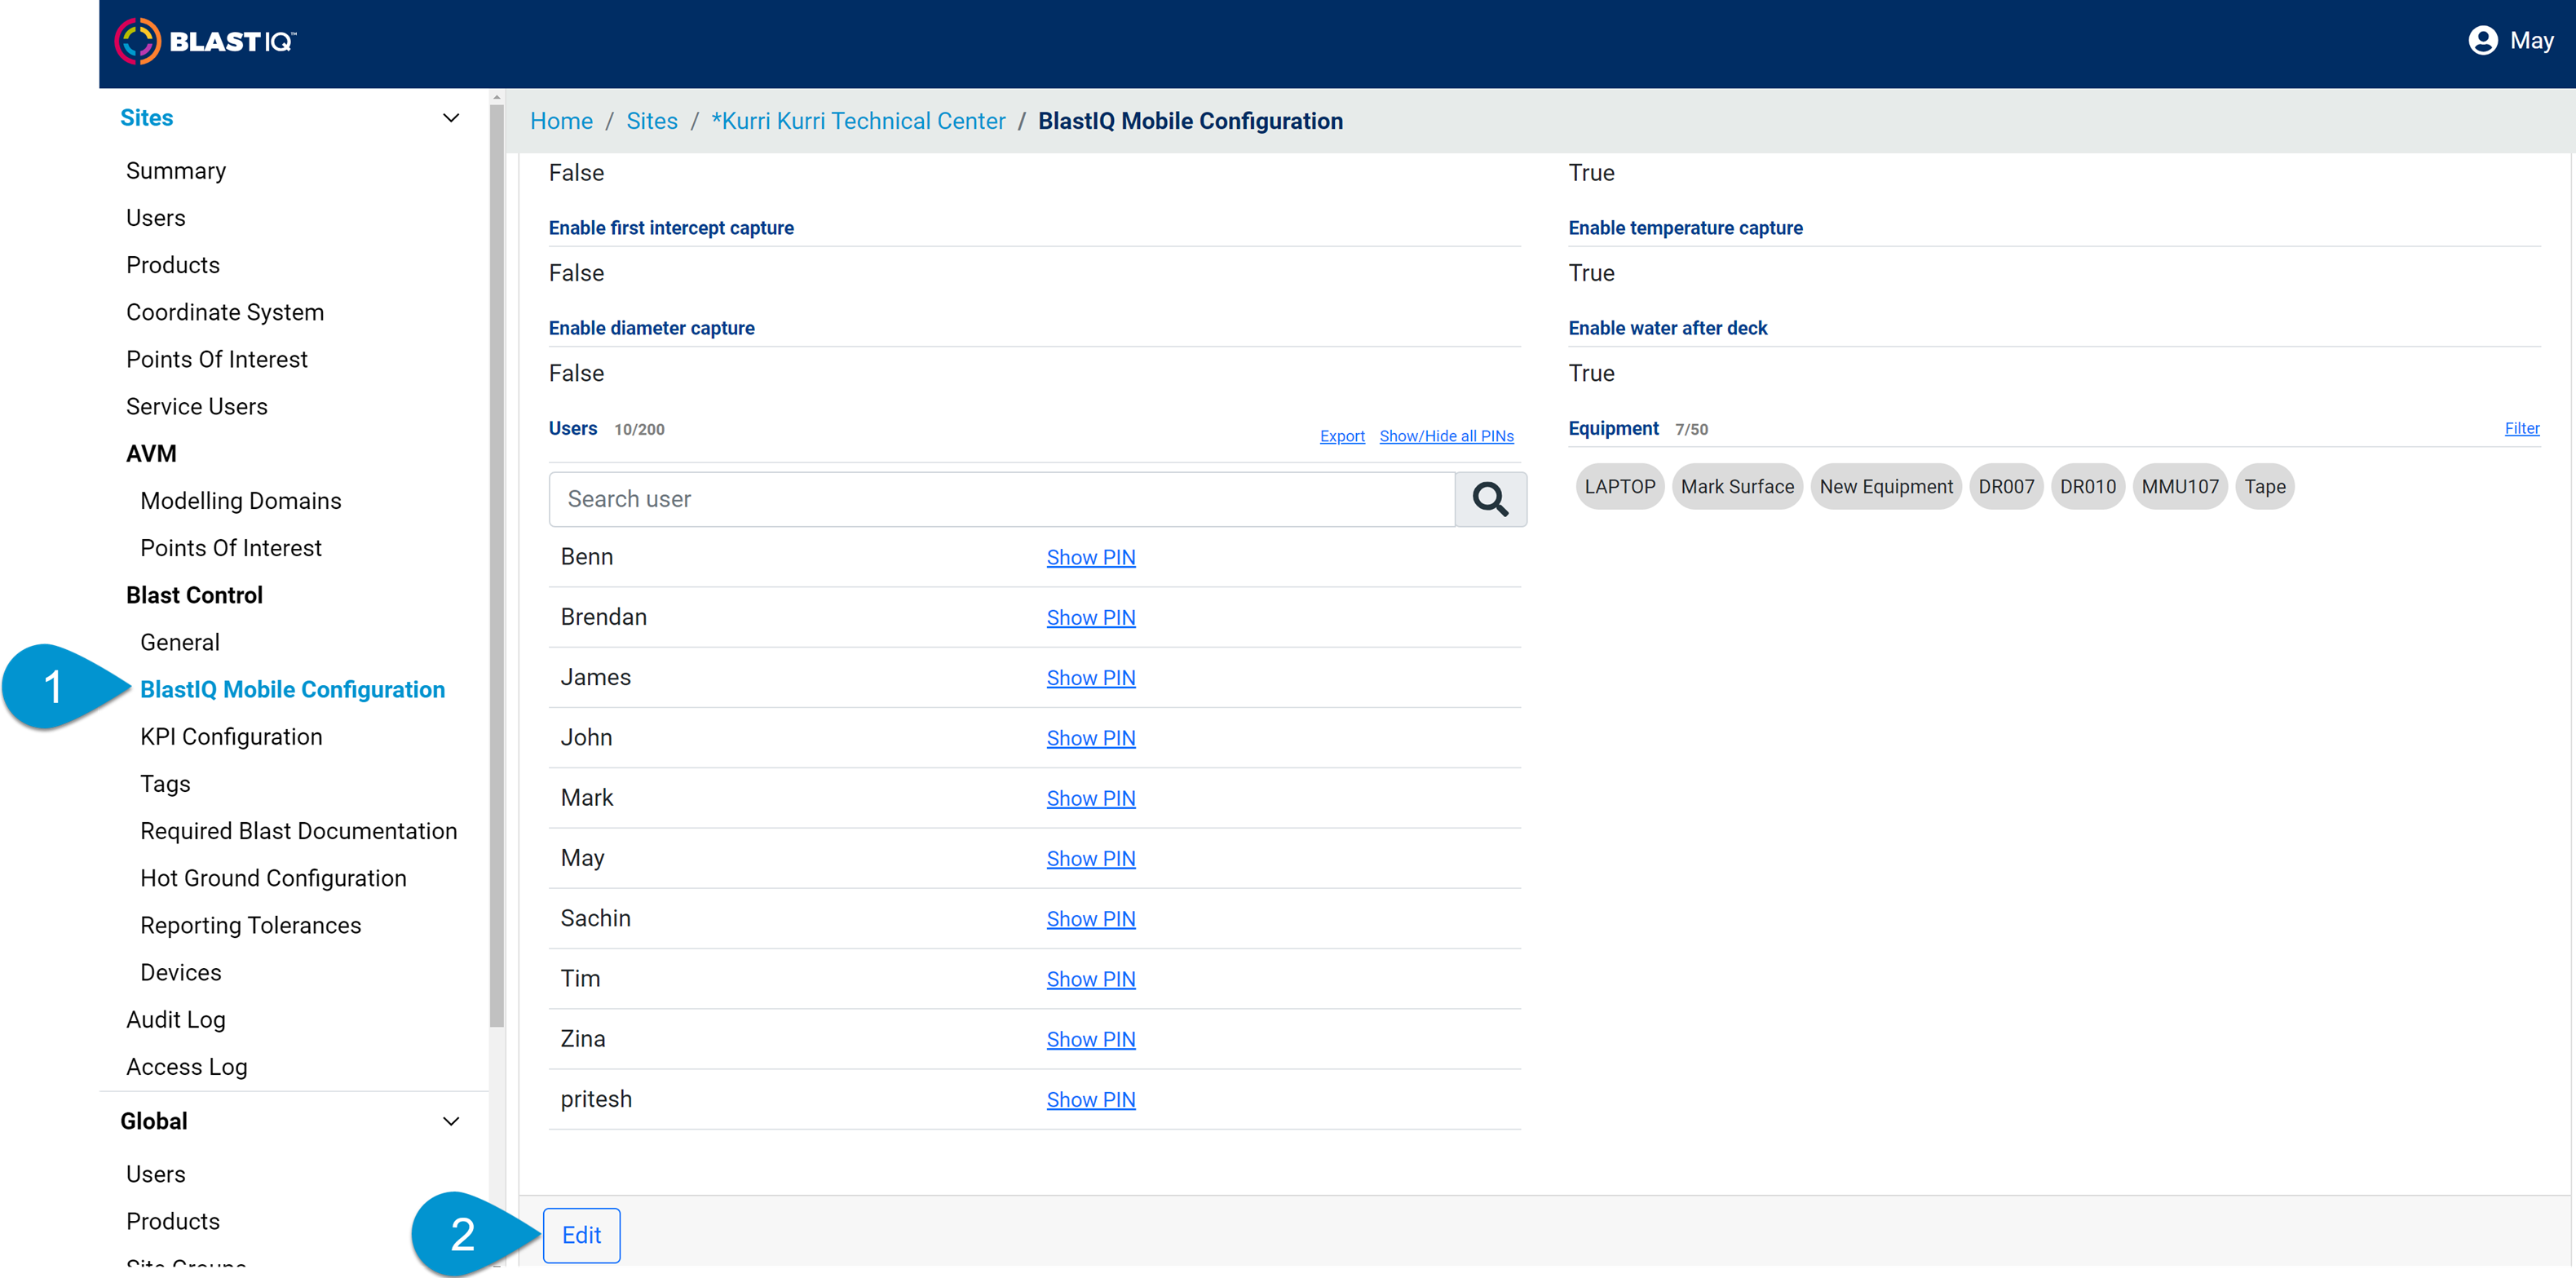Collapse the Sites section chevron

(451, 118)
